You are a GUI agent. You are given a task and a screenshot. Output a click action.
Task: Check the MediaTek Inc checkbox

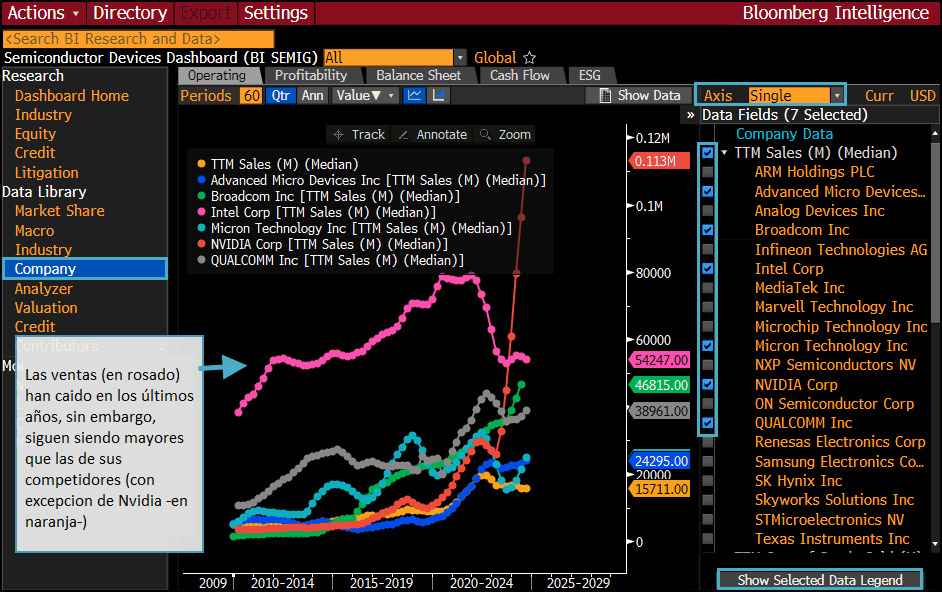[x=708, y=287]
